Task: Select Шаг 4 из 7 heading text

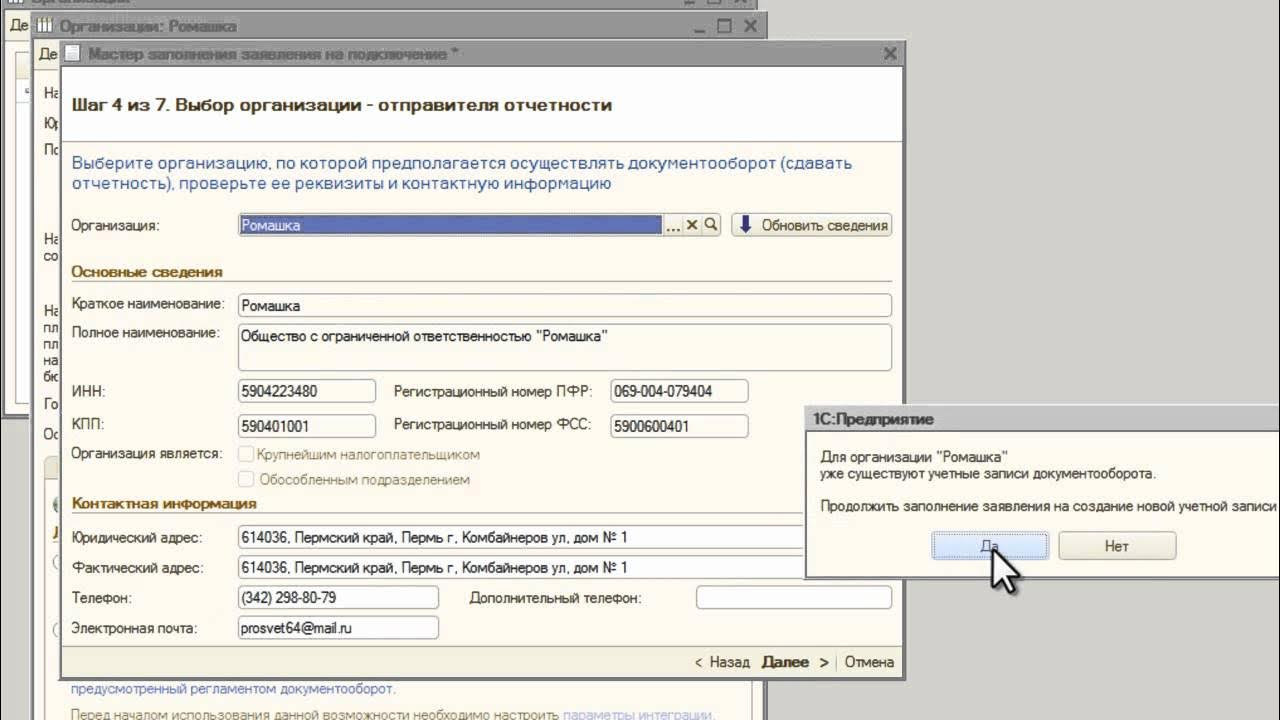Action: [342, 104]
